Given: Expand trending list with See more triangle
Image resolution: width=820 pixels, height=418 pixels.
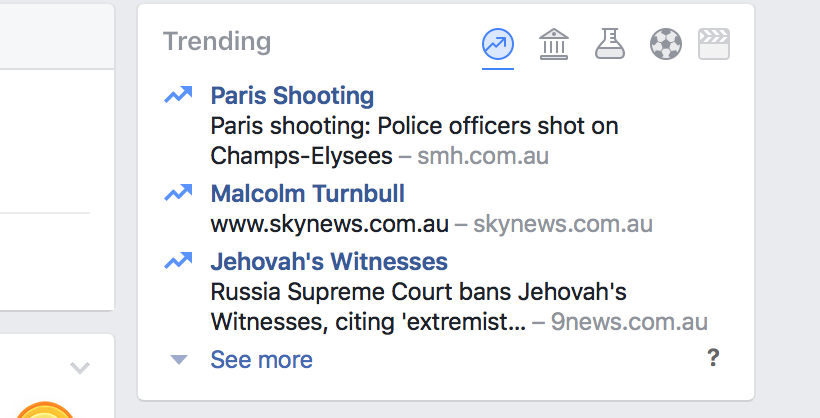Looking at the screenshot, I should 179,360.
